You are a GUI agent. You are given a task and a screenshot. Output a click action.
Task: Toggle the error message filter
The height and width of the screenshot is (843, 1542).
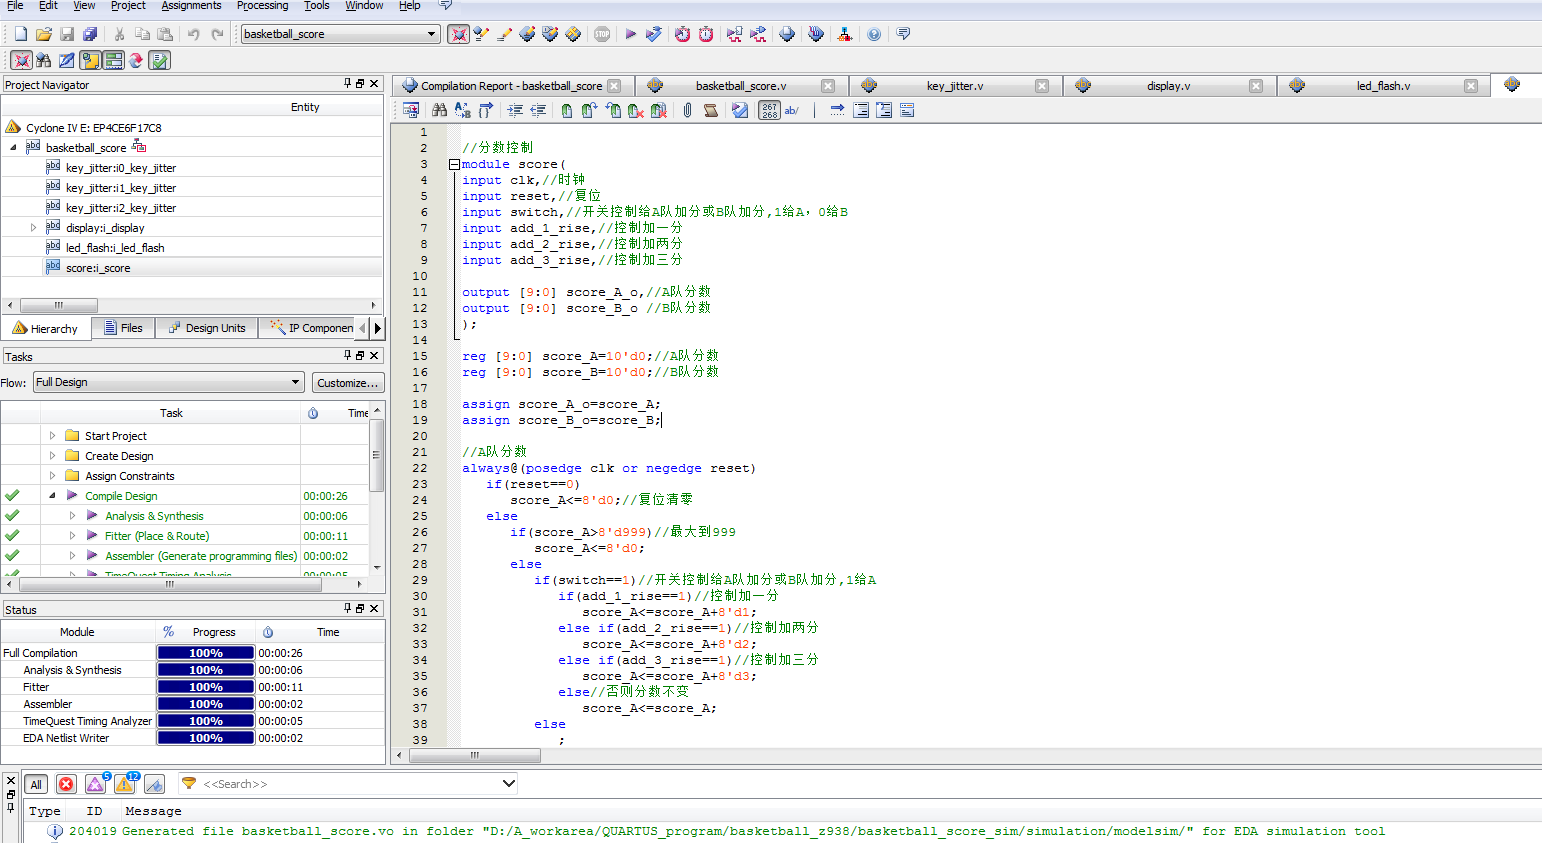click(x=66, y=784)
